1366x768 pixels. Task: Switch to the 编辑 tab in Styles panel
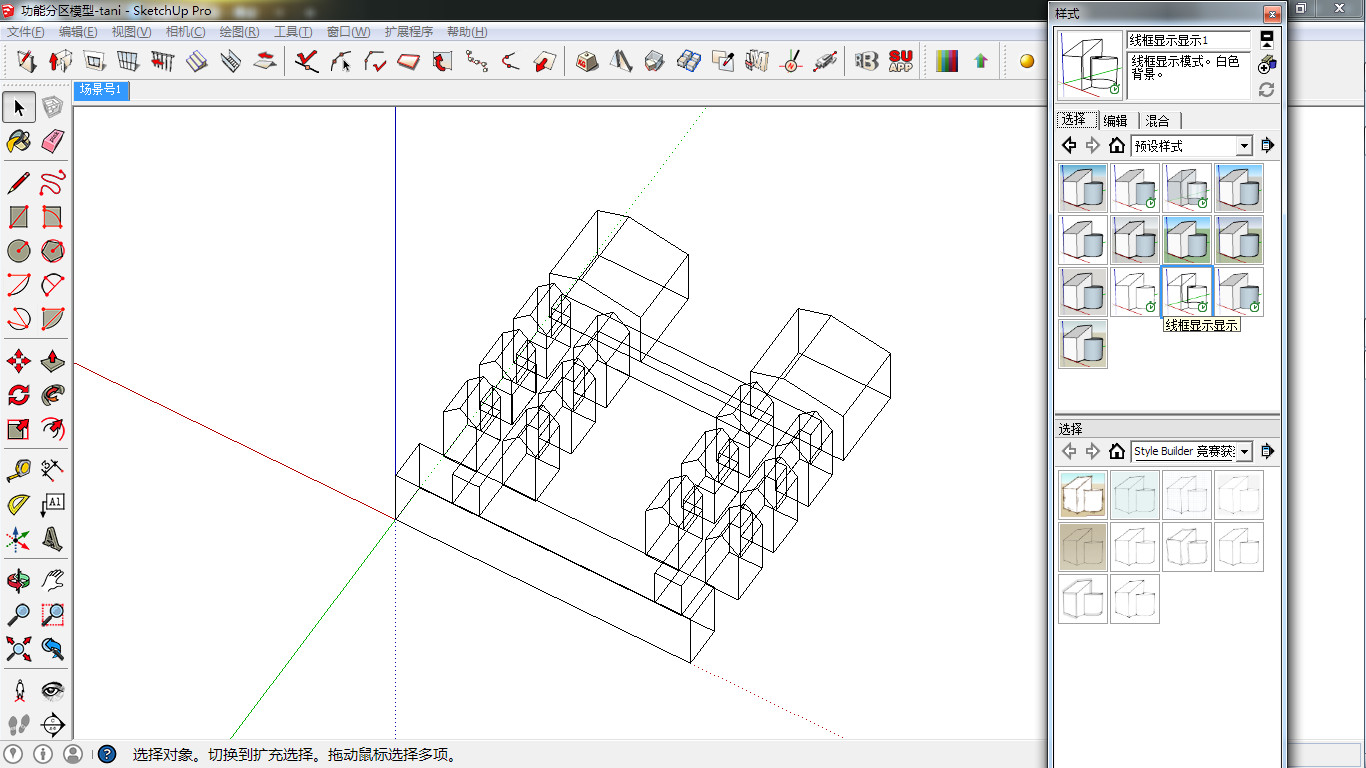1115,121
